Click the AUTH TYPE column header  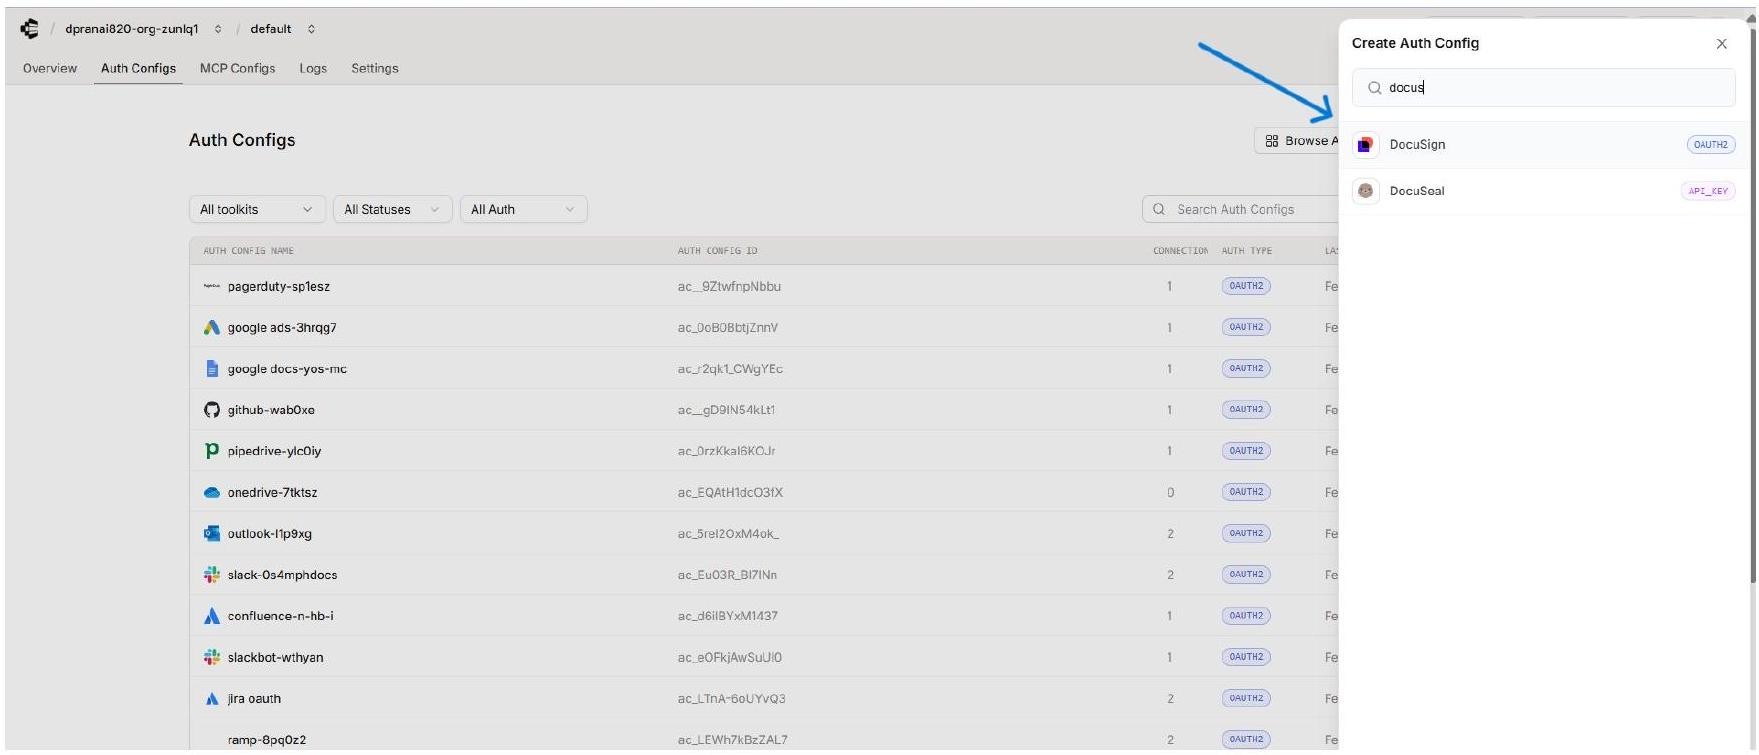click(x=1246, y=251)
